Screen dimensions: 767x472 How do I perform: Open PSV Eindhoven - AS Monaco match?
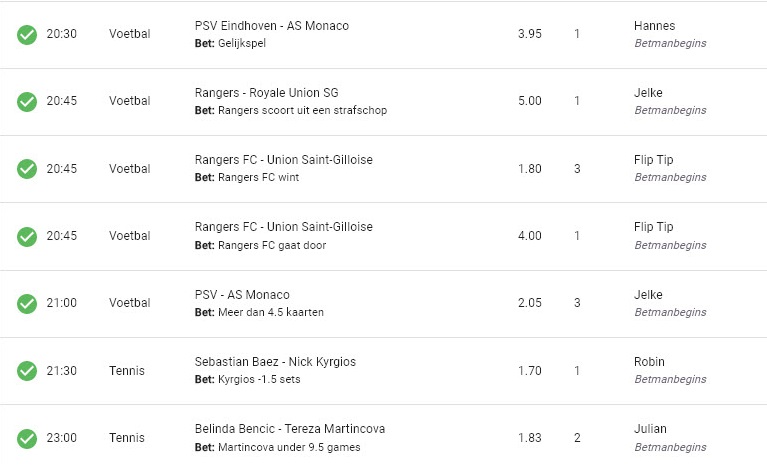click(x=271, y=26)
